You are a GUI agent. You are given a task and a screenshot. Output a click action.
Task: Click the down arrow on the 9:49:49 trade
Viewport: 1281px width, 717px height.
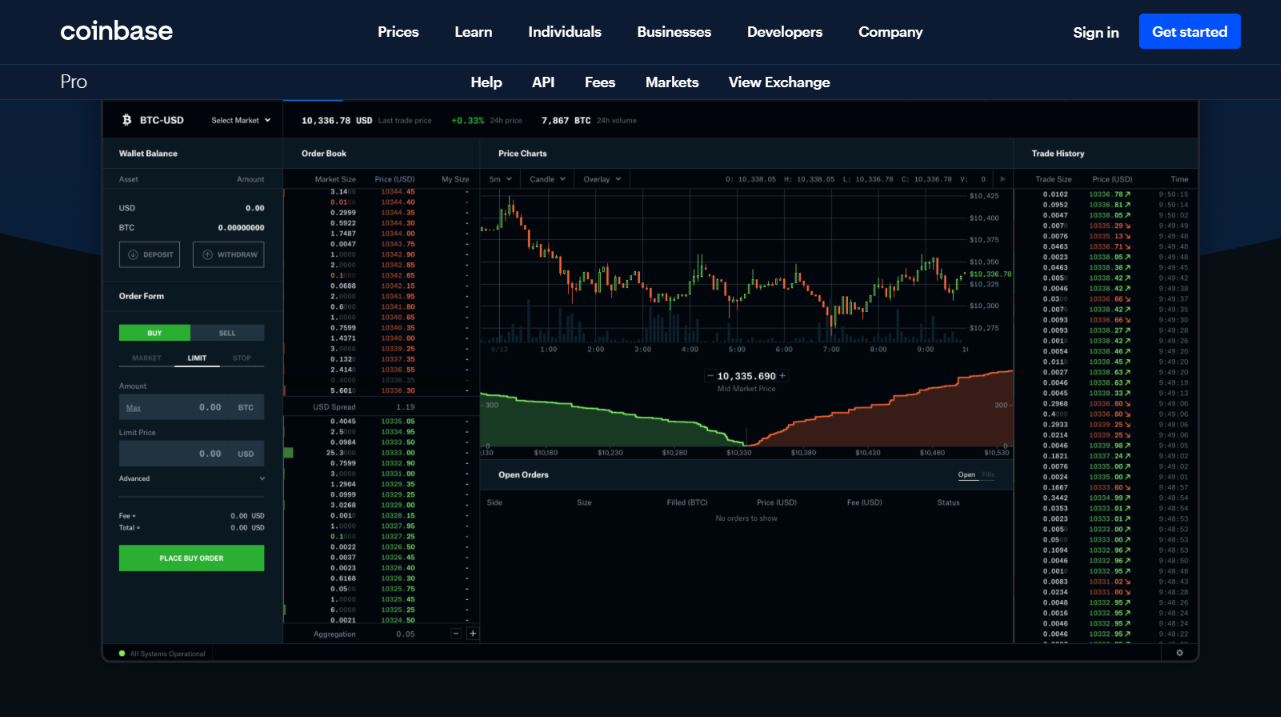(x=1128, y=225)
